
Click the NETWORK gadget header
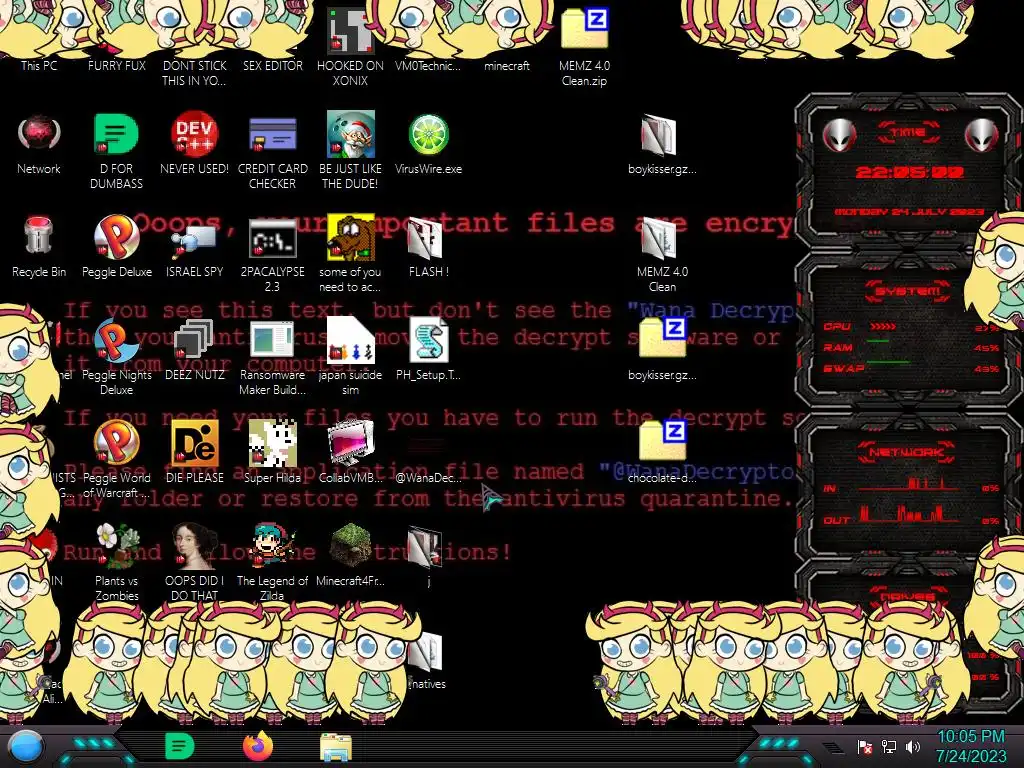pos(906,451)
